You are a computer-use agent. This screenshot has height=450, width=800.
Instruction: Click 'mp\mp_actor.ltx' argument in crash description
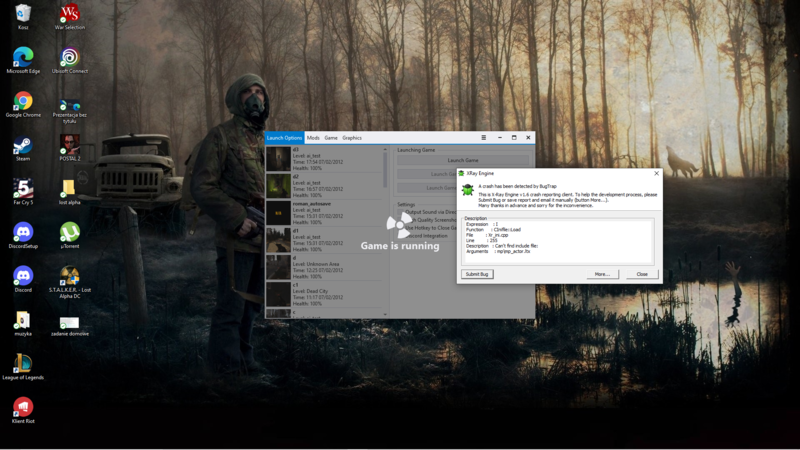coord(513,252)
